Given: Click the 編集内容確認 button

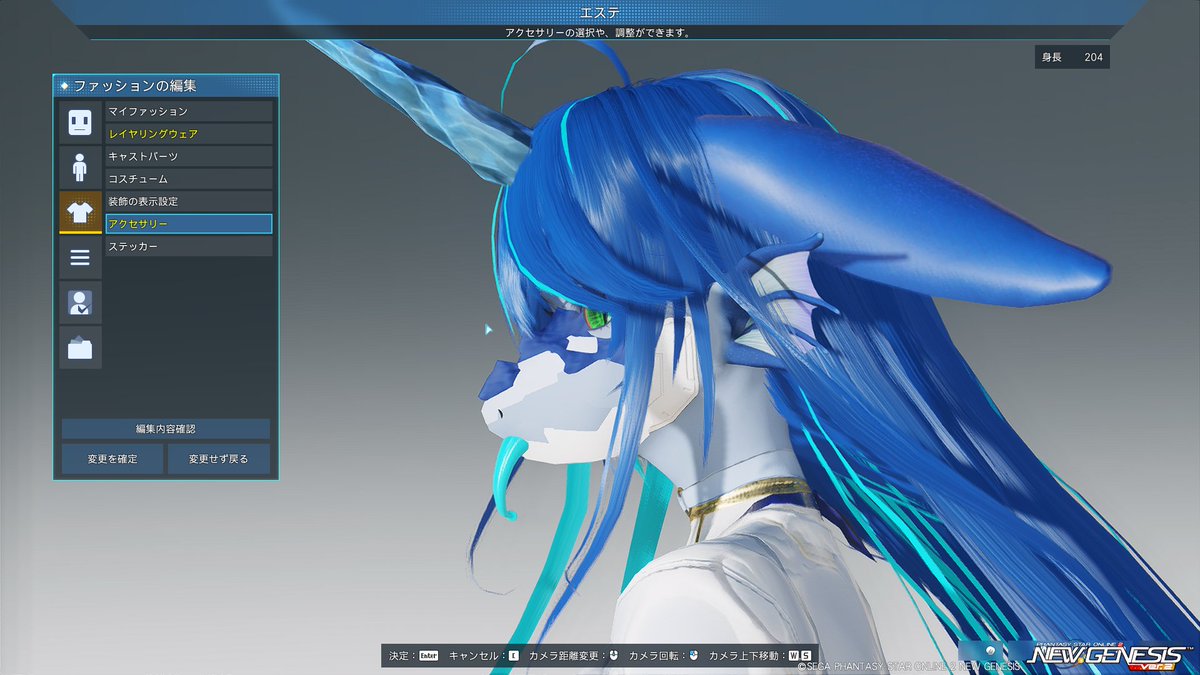Looking at the screenshot, I should (166, 429).
